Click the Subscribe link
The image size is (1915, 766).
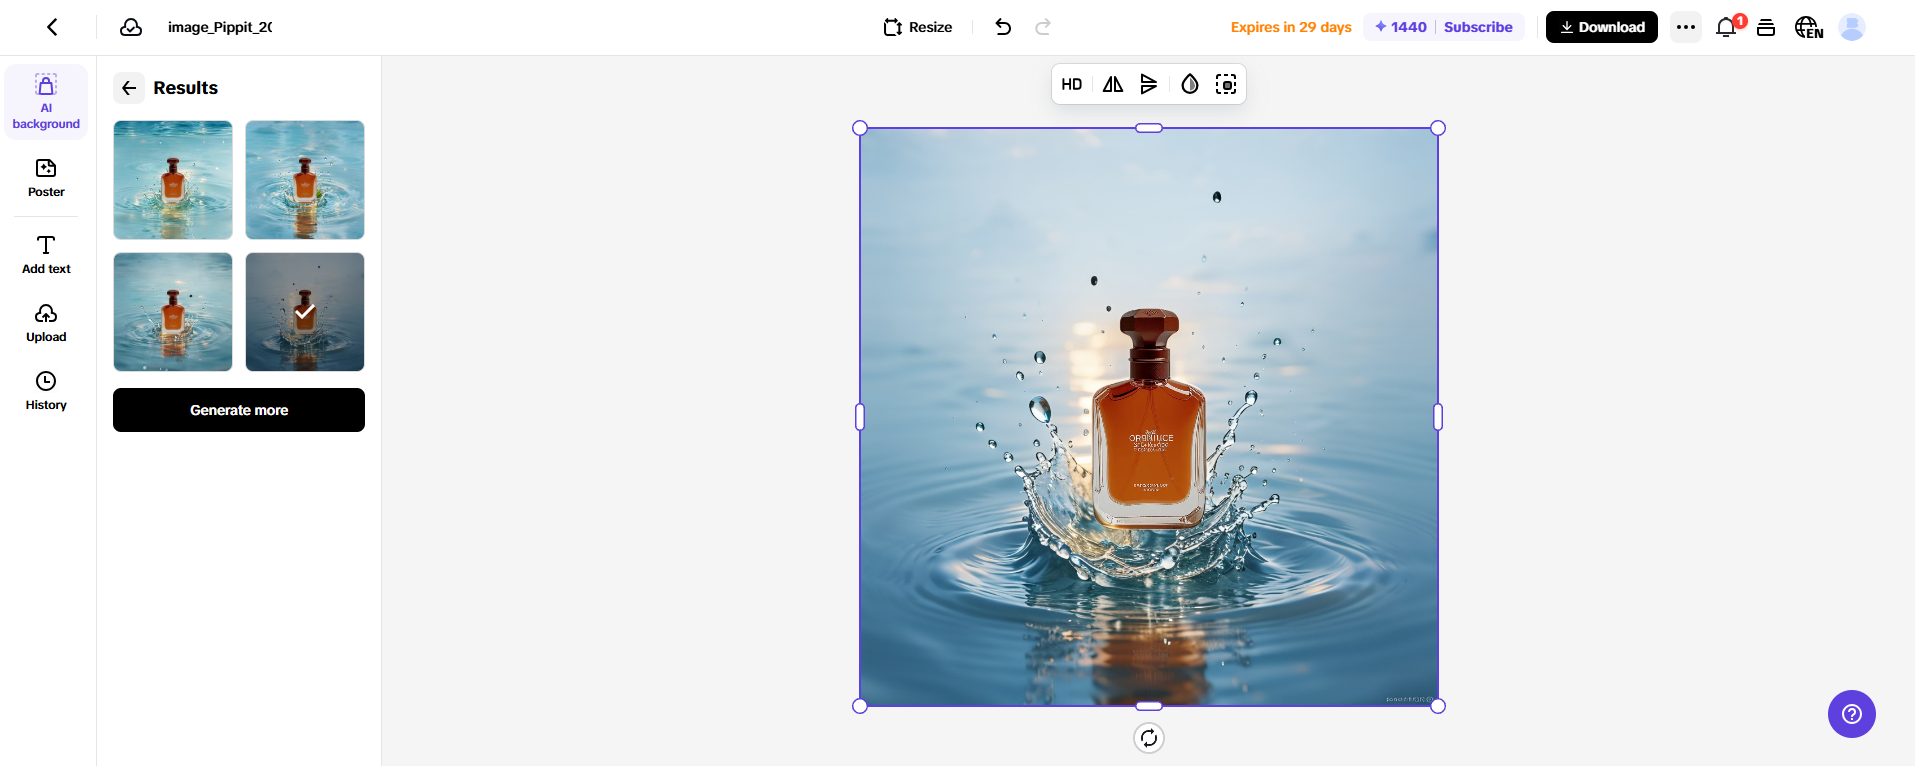1478,27
